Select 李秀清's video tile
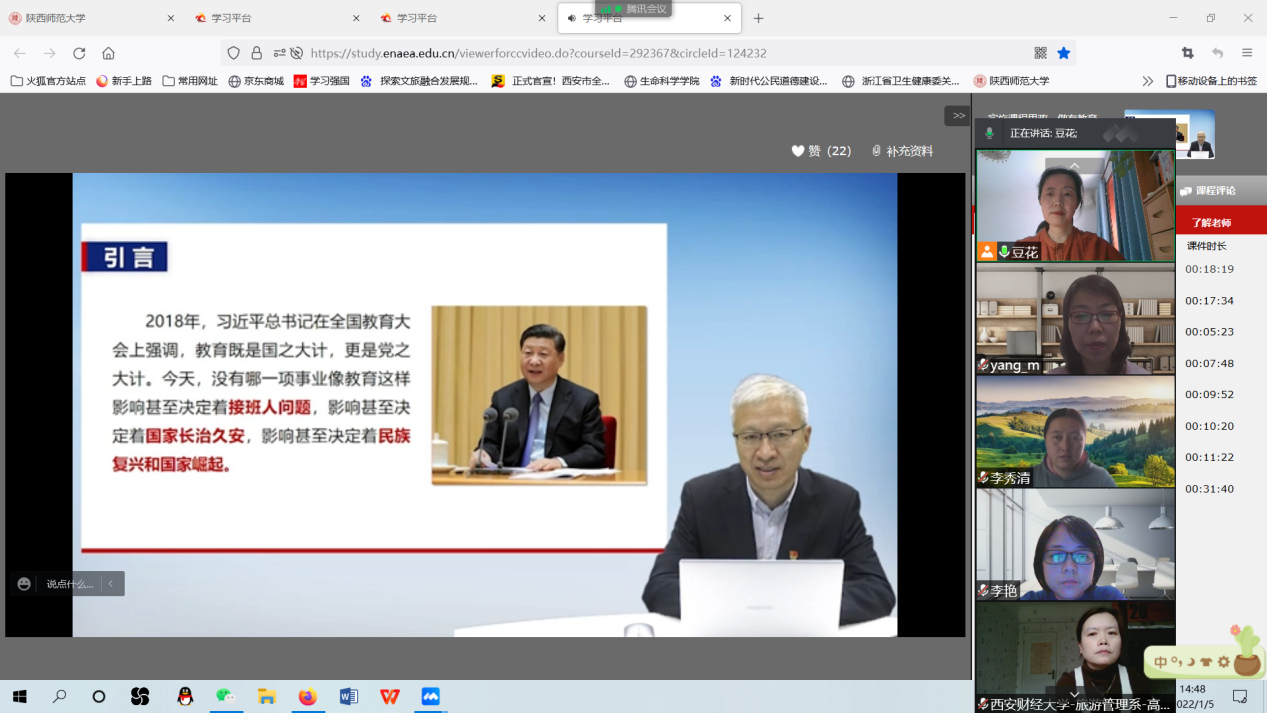 pos(1075,432)
